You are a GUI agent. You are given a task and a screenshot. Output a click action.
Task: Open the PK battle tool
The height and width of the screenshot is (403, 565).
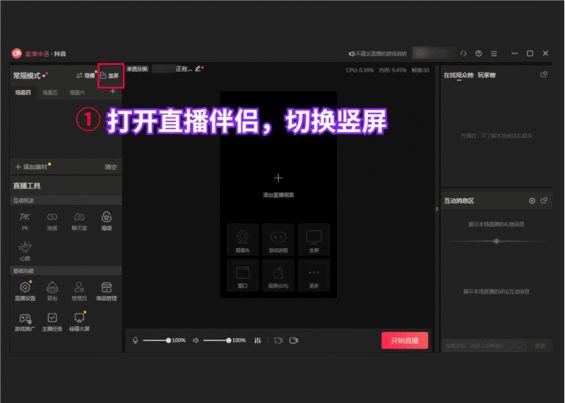(25, 220)
